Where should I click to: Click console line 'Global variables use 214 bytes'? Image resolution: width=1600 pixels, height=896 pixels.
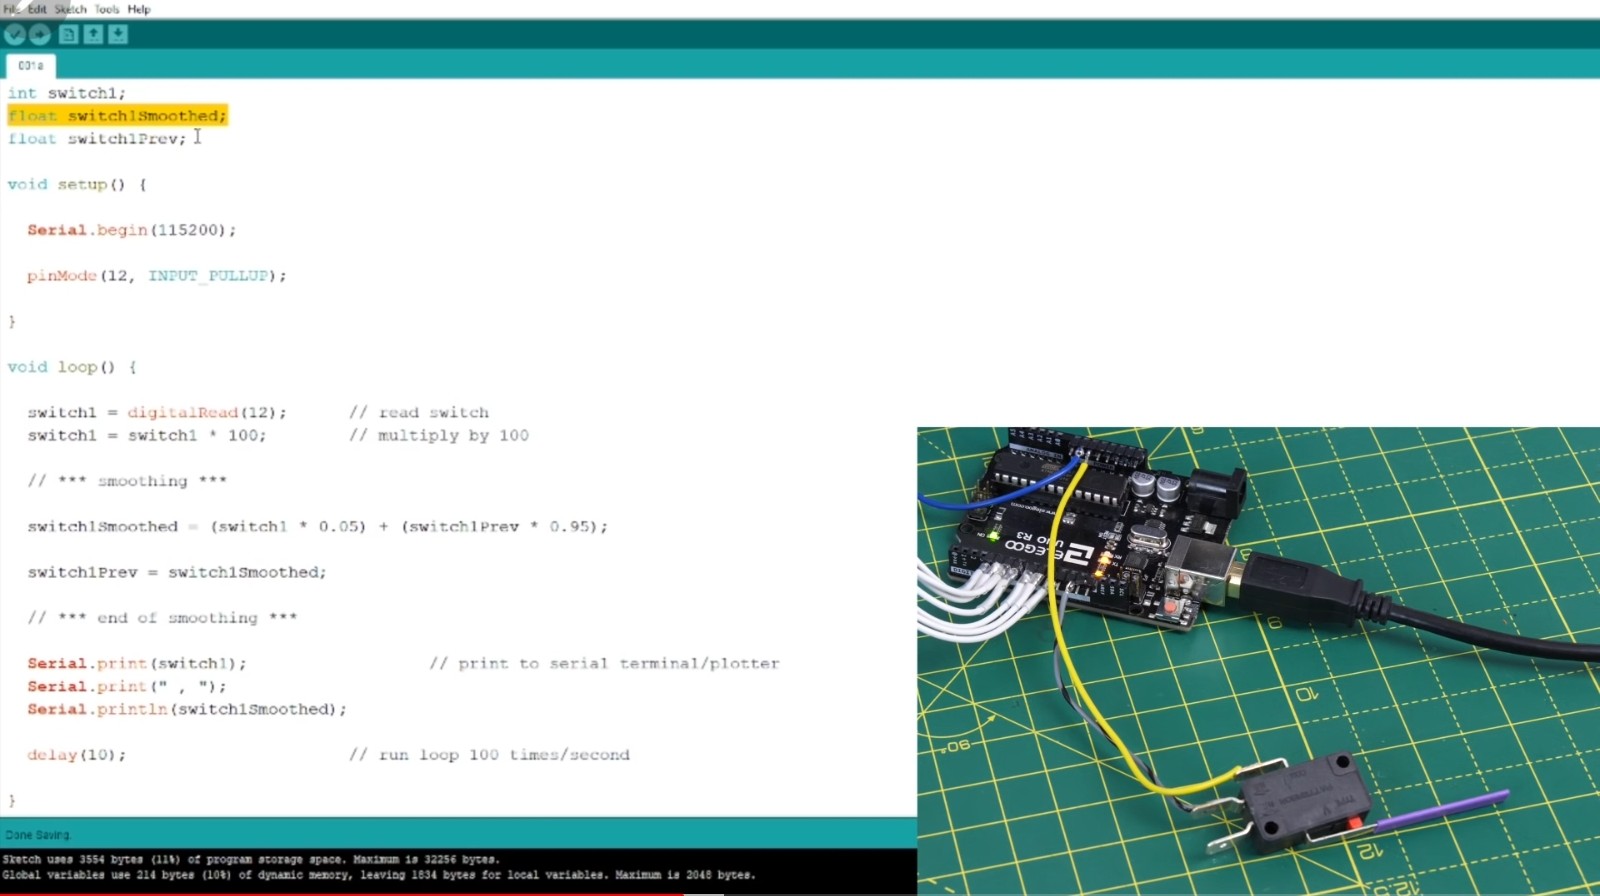379,875
